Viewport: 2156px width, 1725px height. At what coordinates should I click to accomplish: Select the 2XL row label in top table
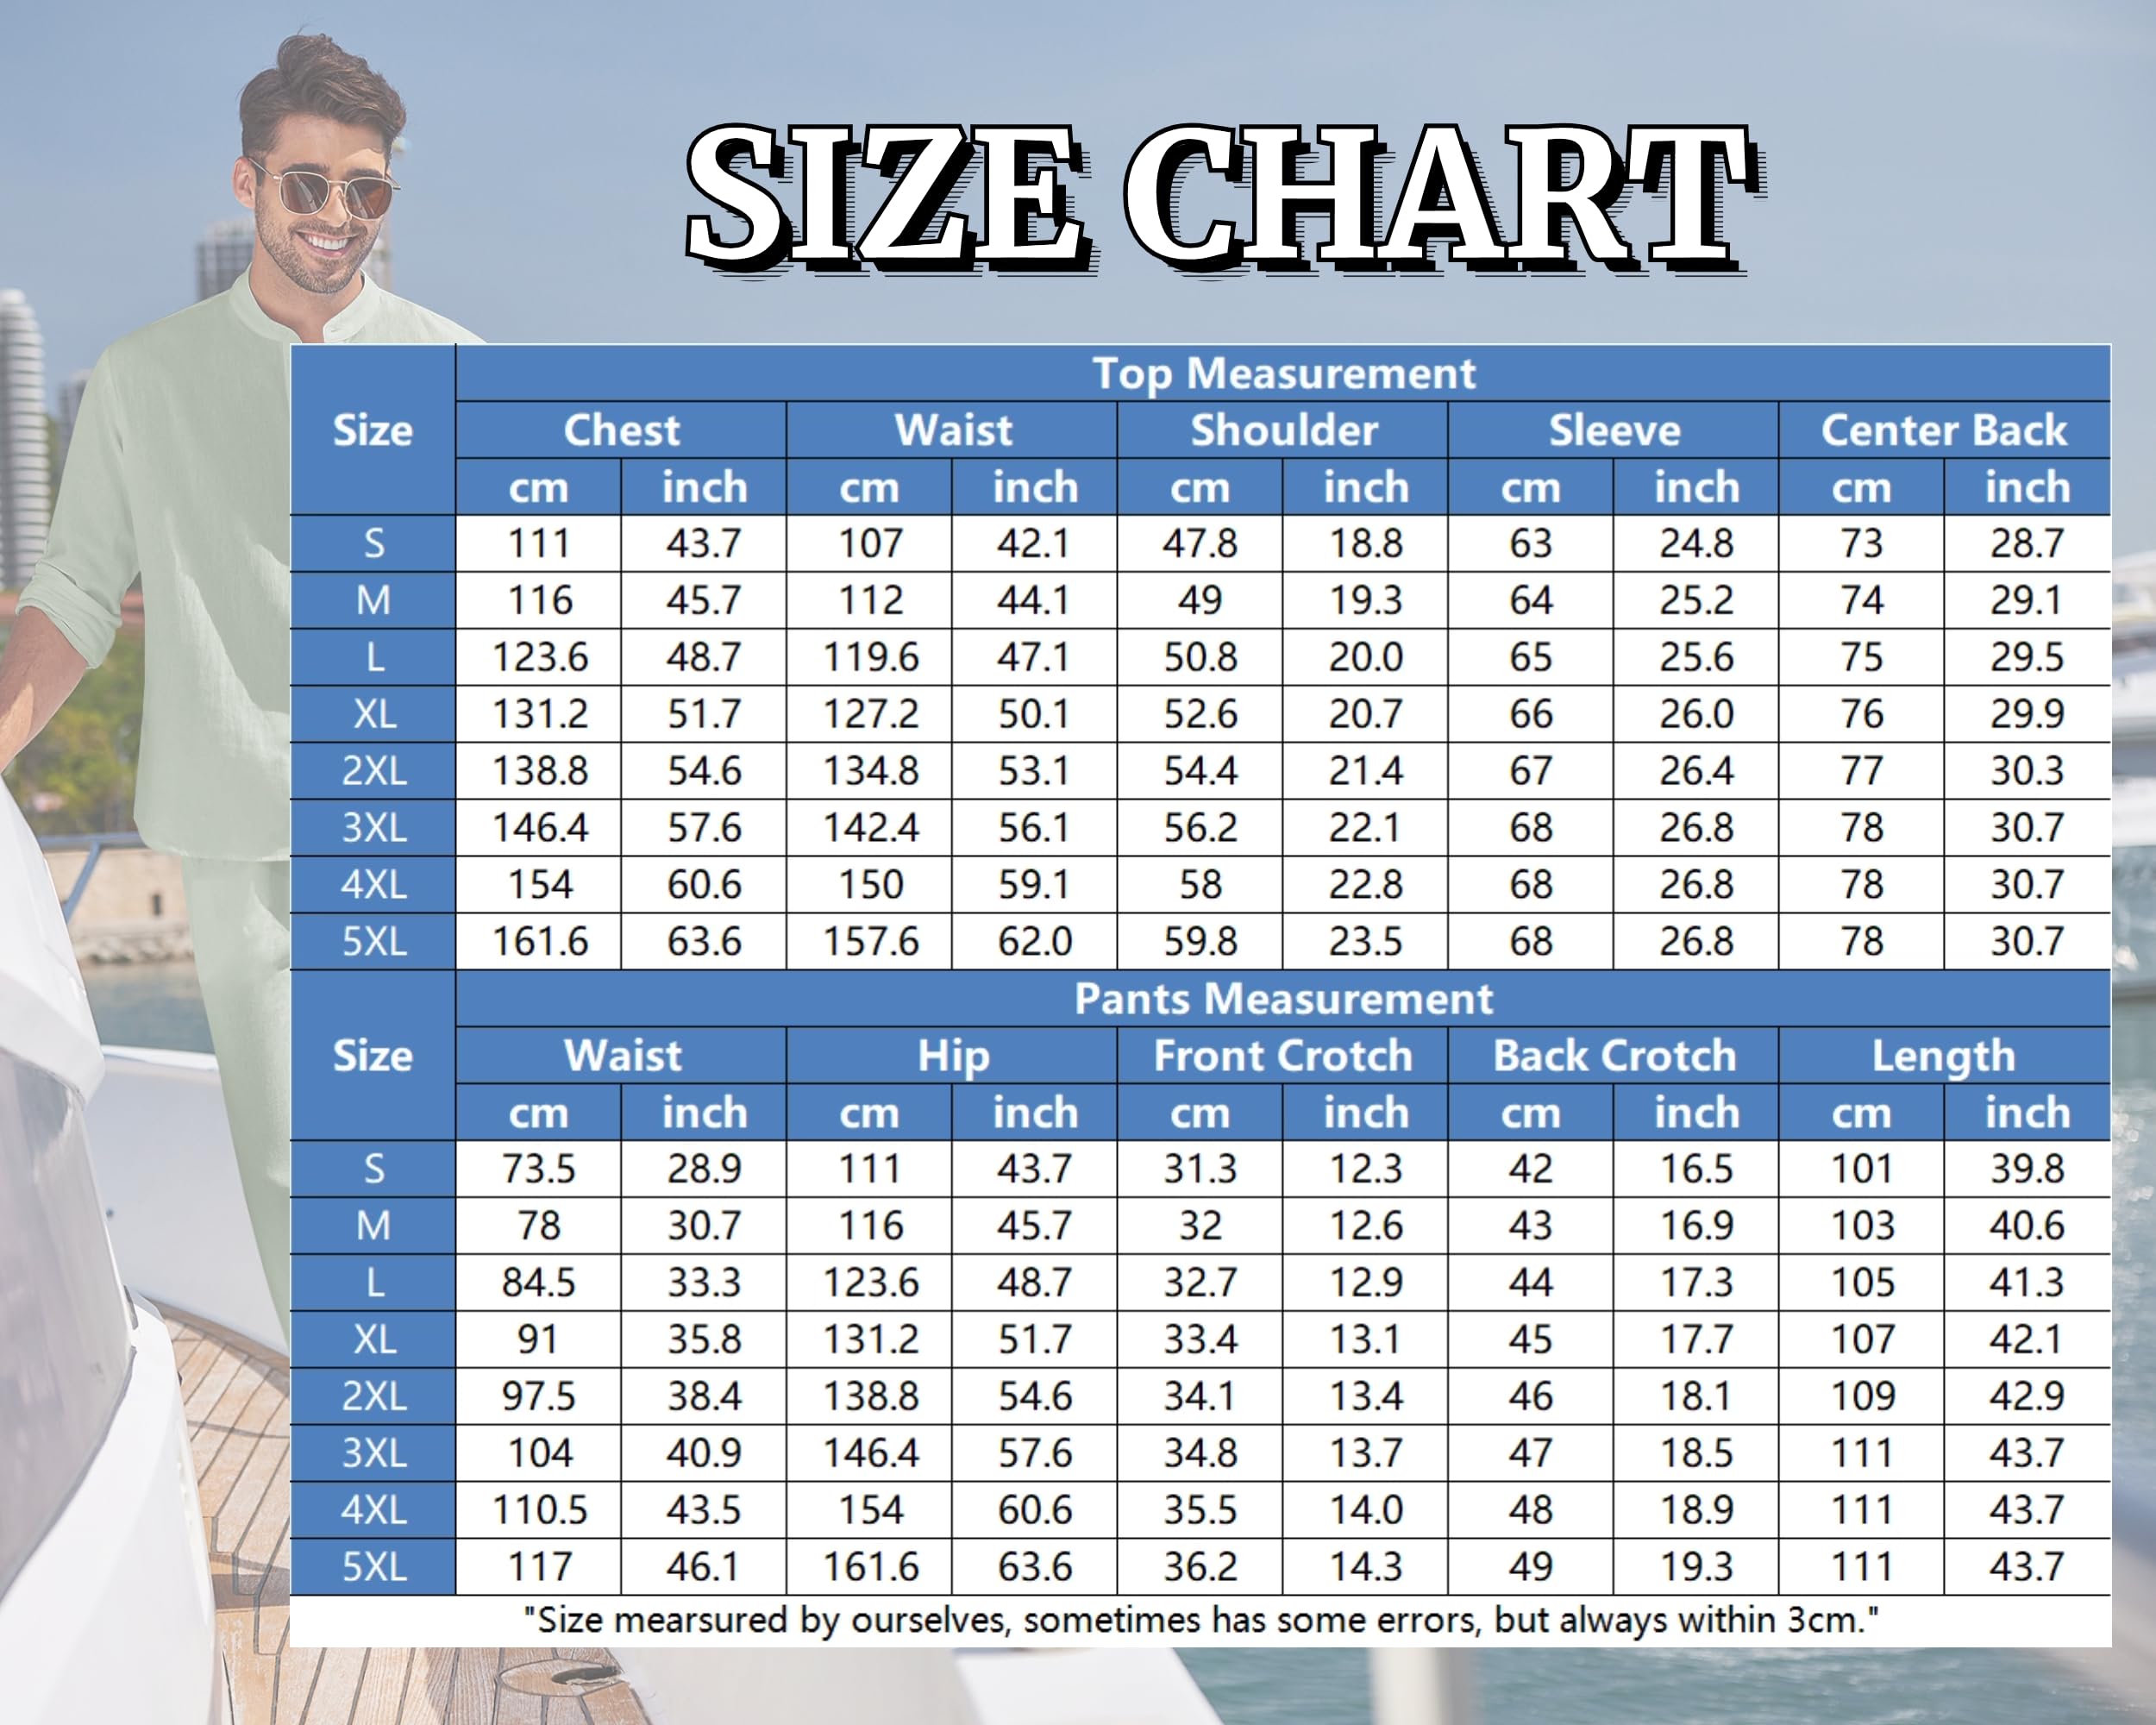373,770
